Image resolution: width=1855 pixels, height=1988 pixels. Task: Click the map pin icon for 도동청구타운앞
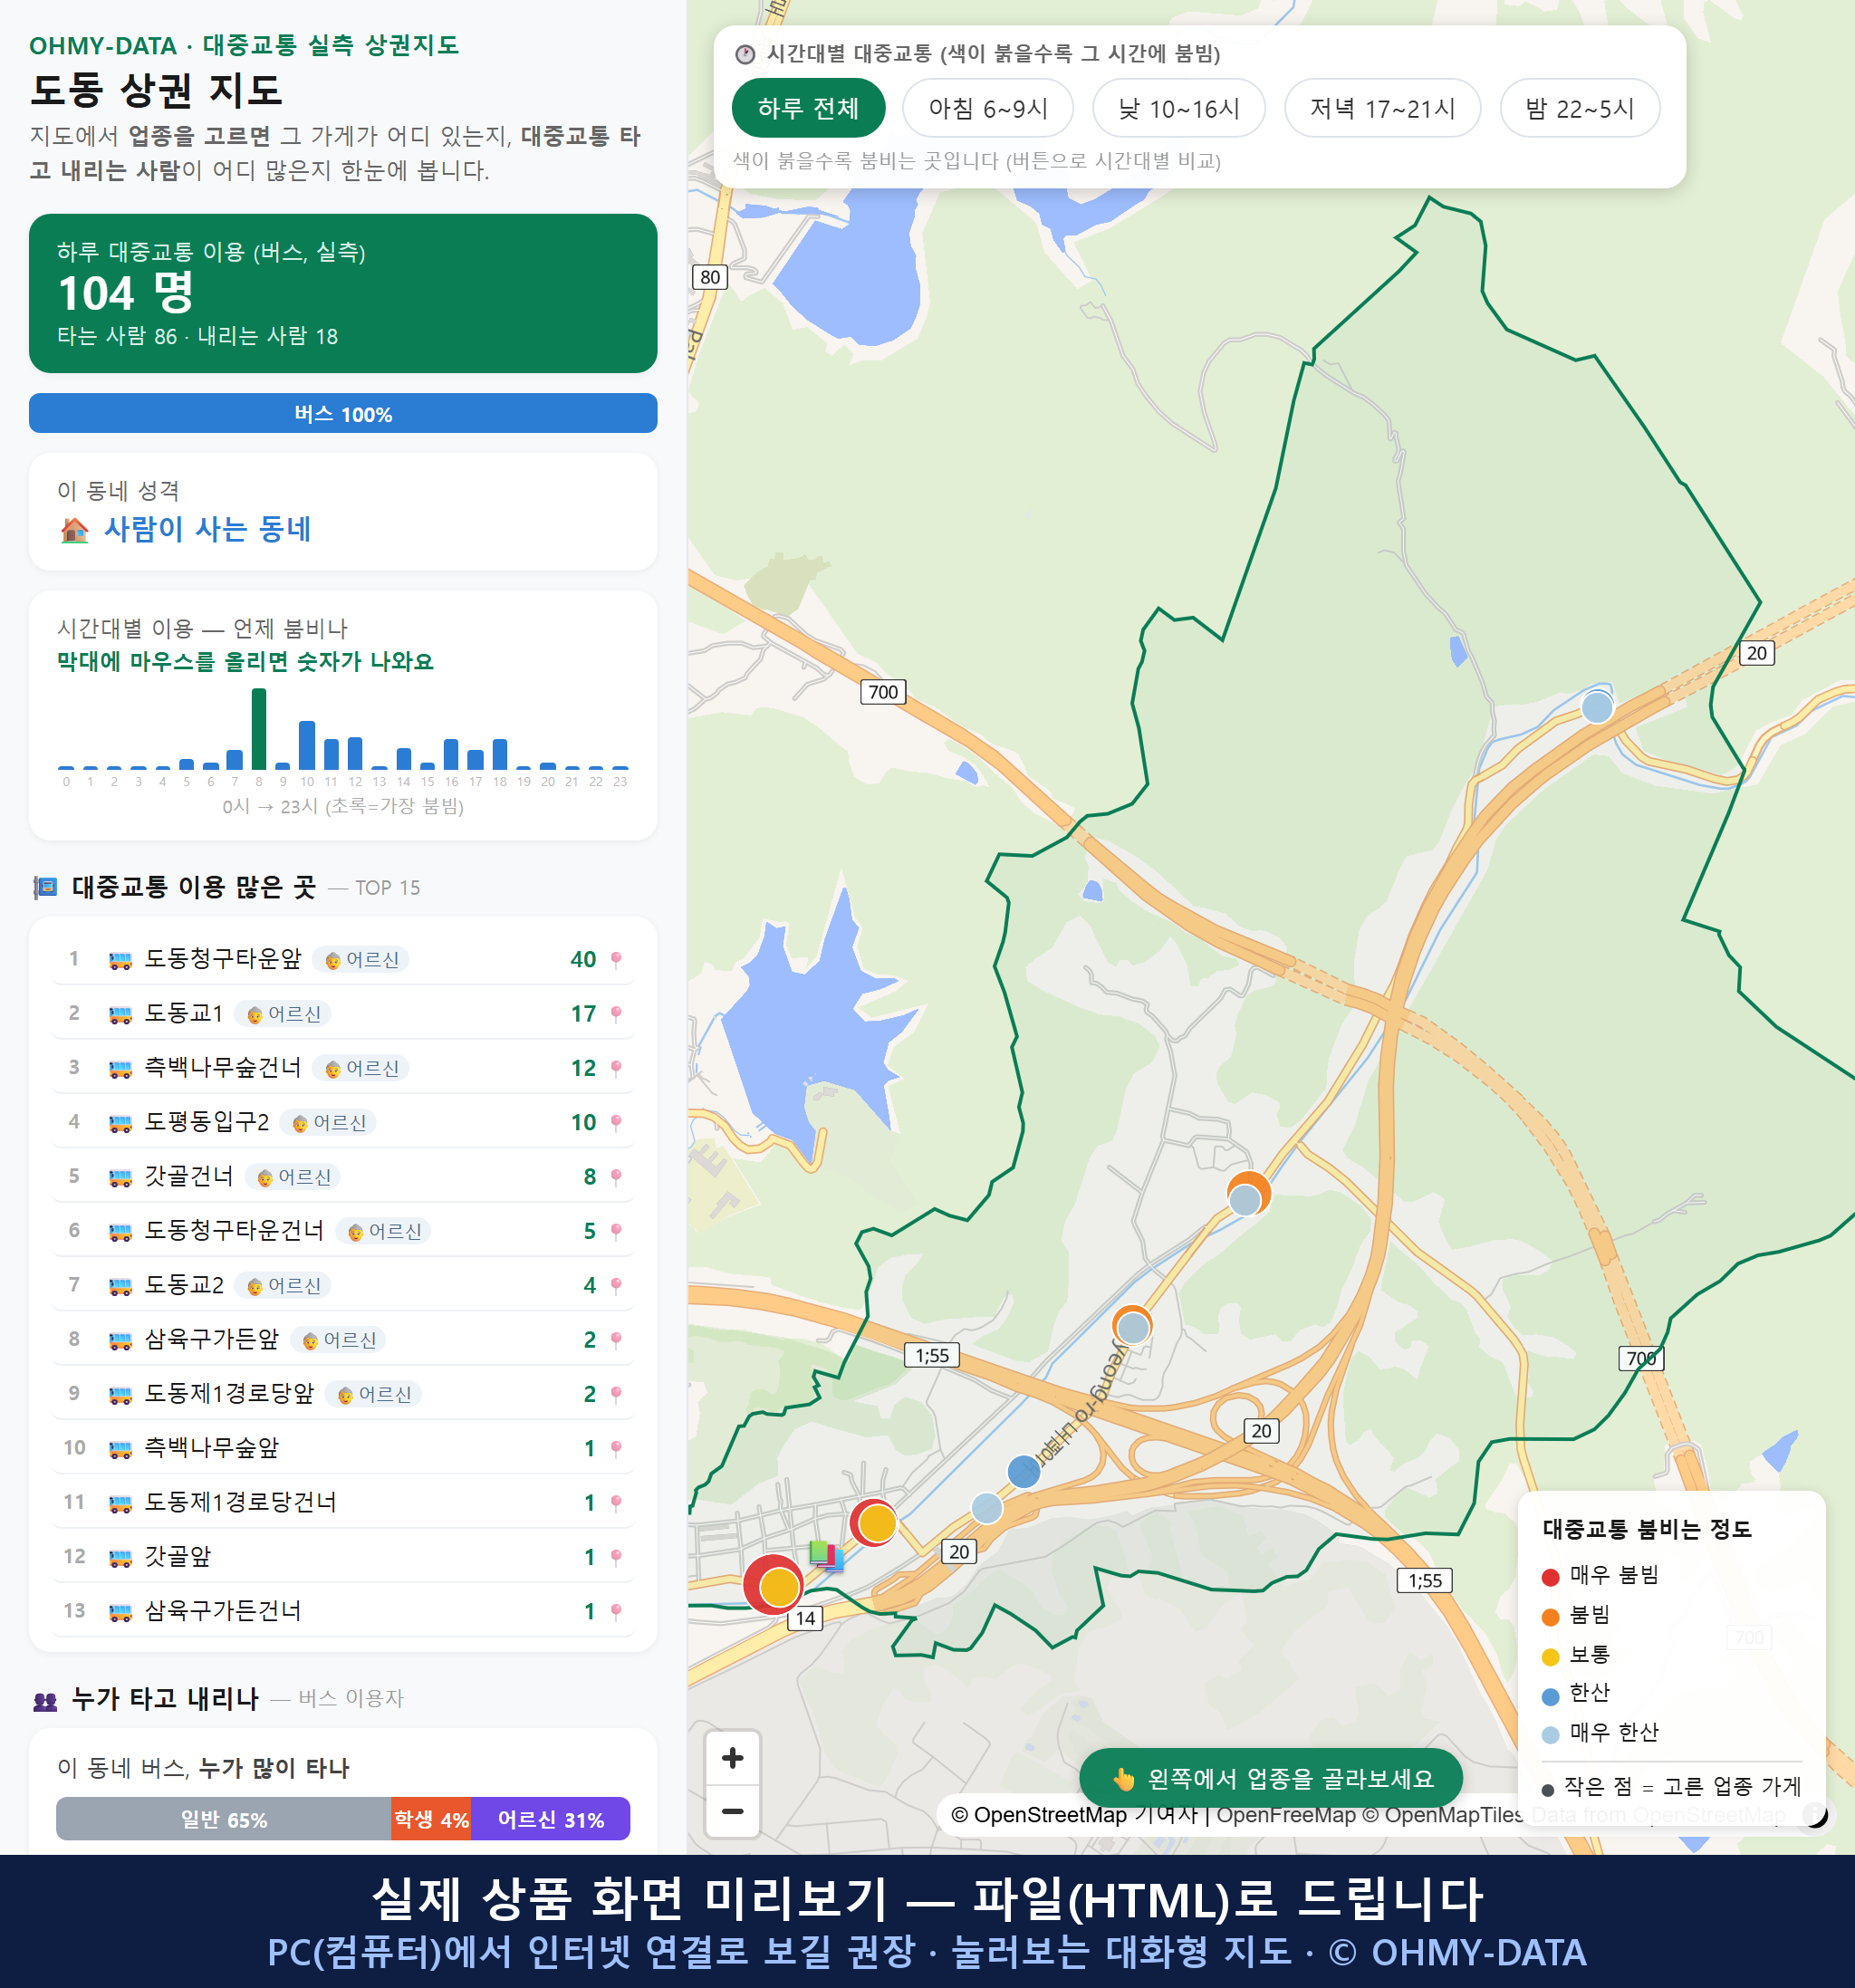tap(616, 960)
